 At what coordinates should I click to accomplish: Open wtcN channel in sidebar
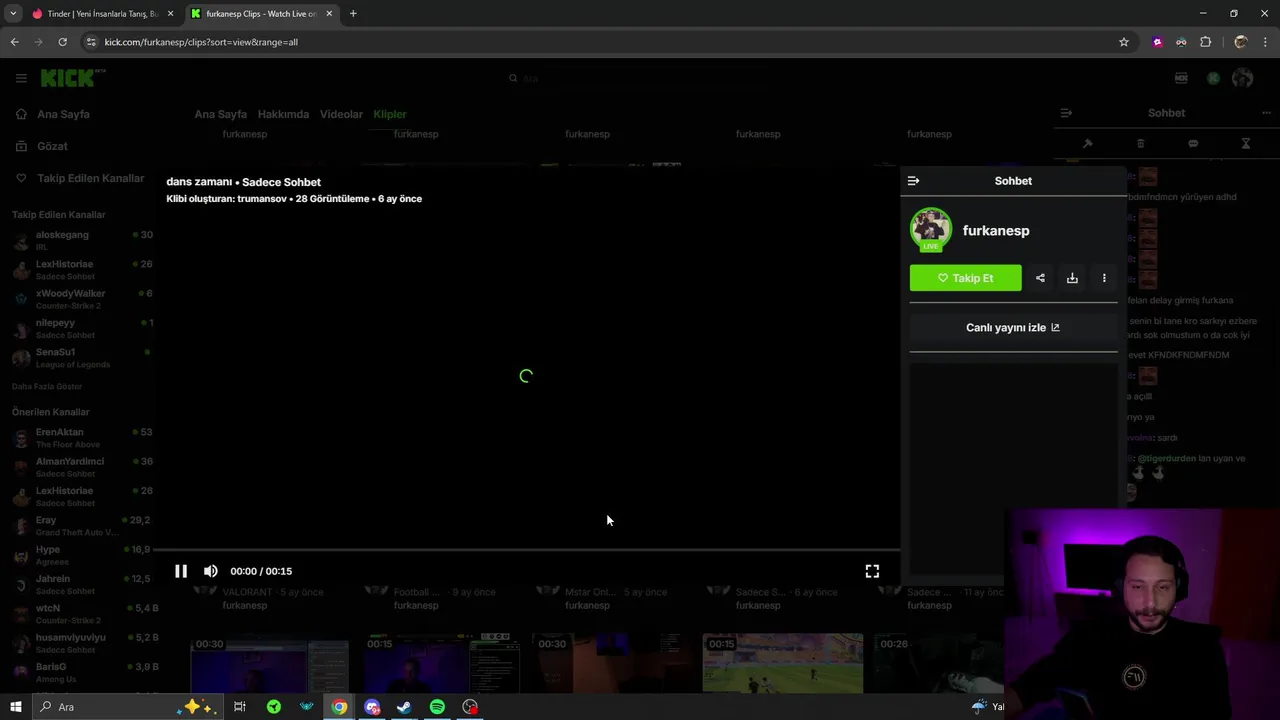click(82, 613)
